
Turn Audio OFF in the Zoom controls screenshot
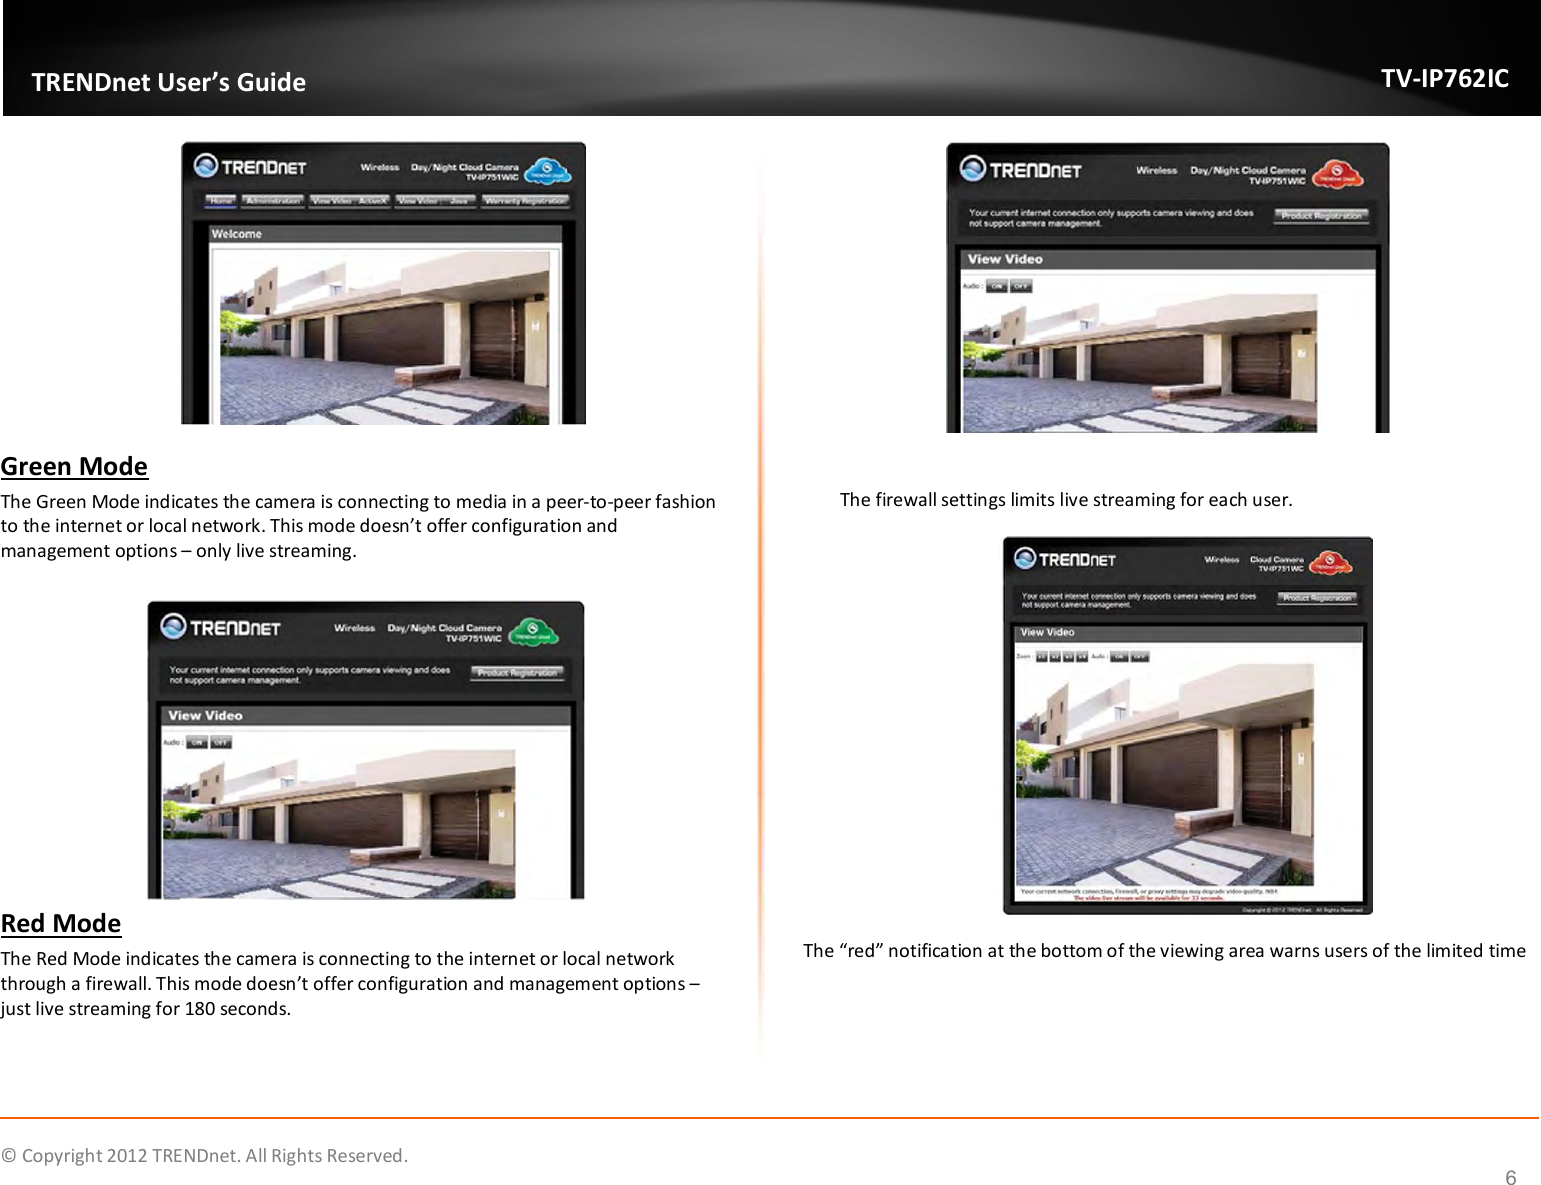[1140, 657]
